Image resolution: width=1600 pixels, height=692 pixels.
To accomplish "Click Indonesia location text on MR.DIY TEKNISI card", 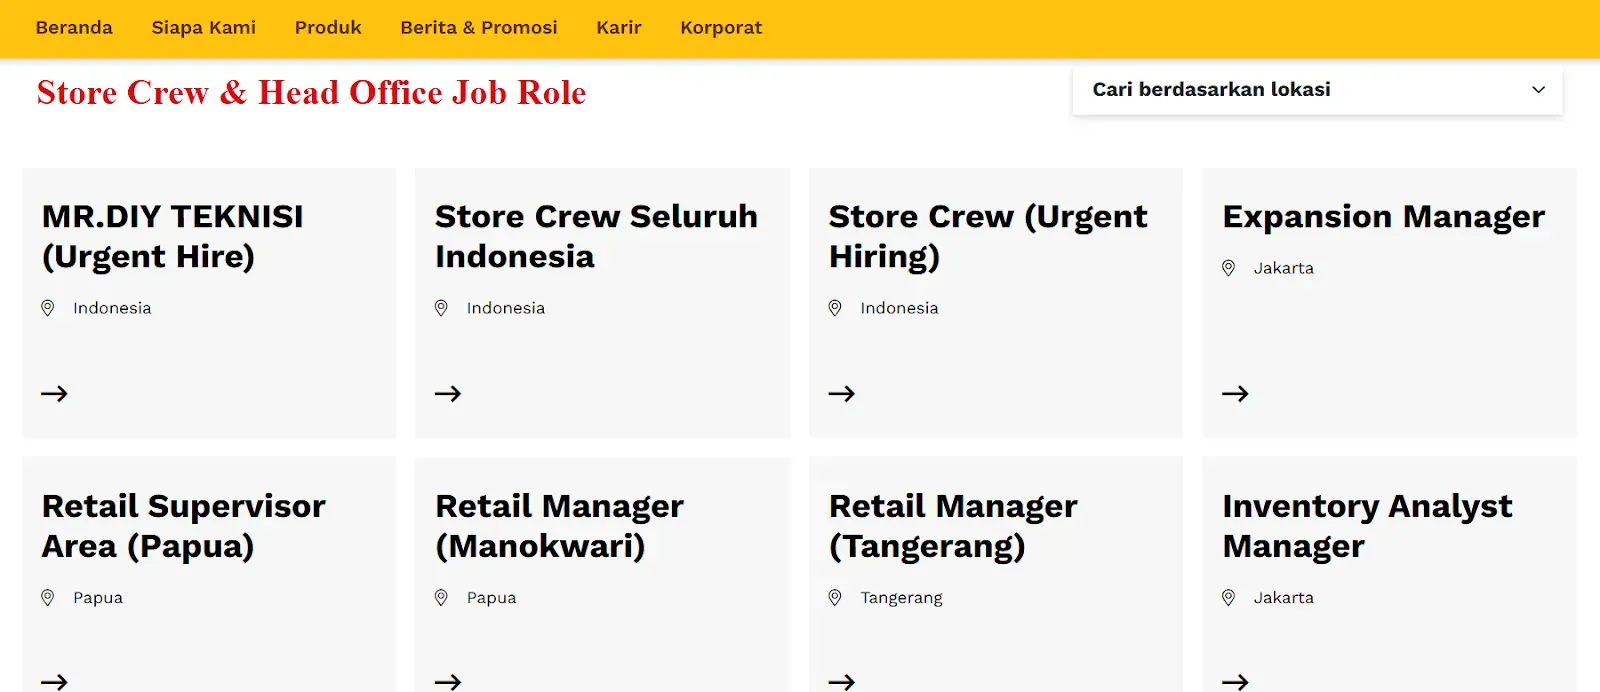I will 112,308.
